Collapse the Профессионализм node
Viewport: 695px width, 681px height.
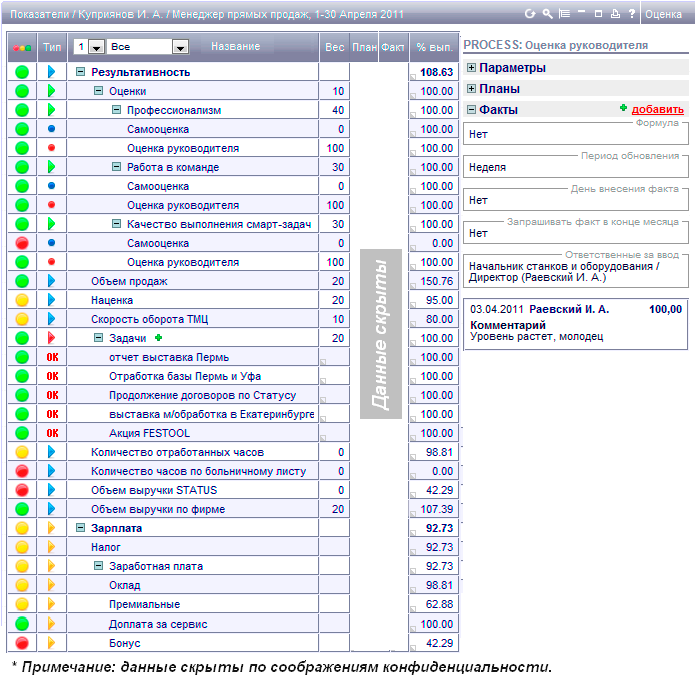pos(116,110)
